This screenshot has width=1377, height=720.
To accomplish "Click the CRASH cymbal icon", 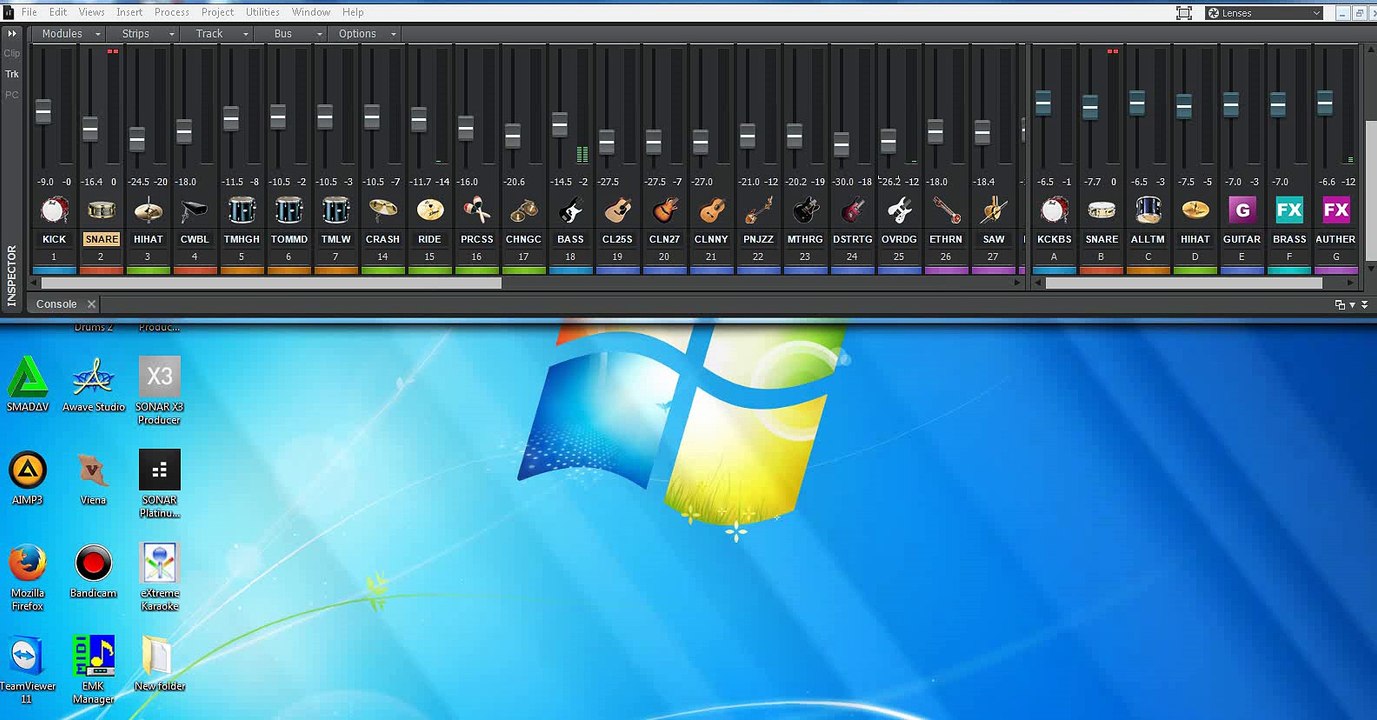I will (383, 210).
